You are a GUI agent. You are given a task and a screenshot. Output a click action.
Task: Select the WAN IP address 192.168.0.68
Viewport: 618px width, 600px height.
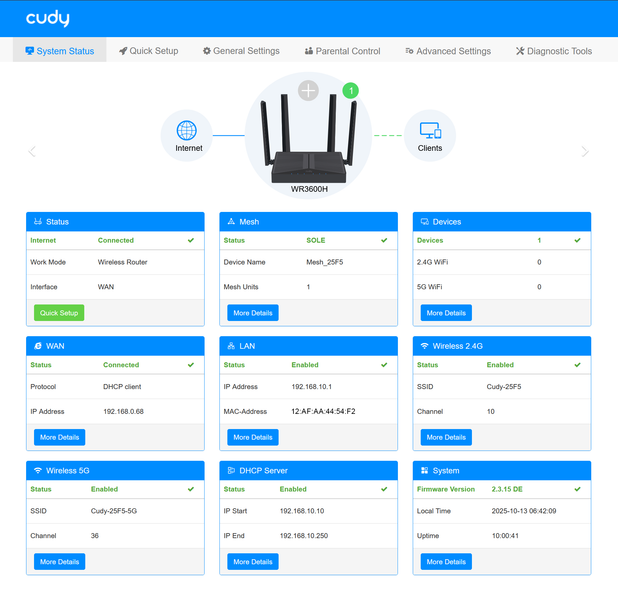(x=123, y=411)
